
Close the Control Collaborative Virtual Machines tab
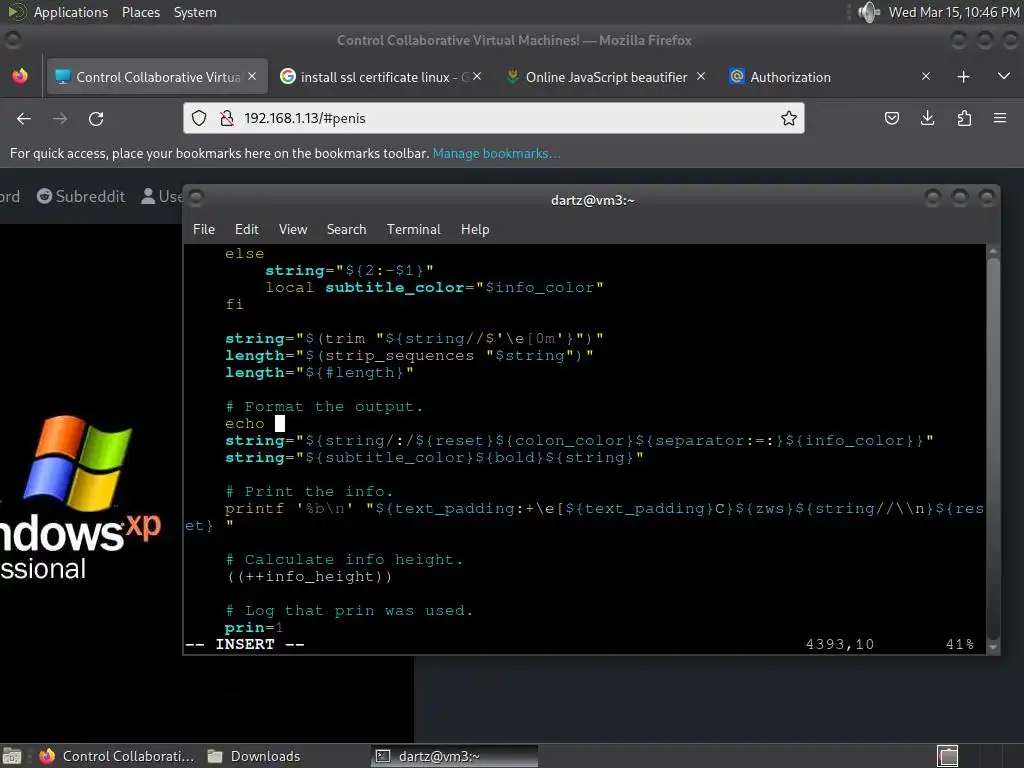[252, 76]
